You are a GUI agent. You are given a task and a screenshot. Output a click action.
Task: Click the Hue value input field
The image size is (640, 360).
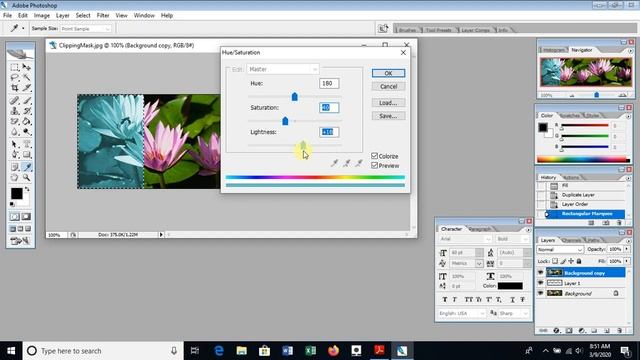tap(329, 83)
